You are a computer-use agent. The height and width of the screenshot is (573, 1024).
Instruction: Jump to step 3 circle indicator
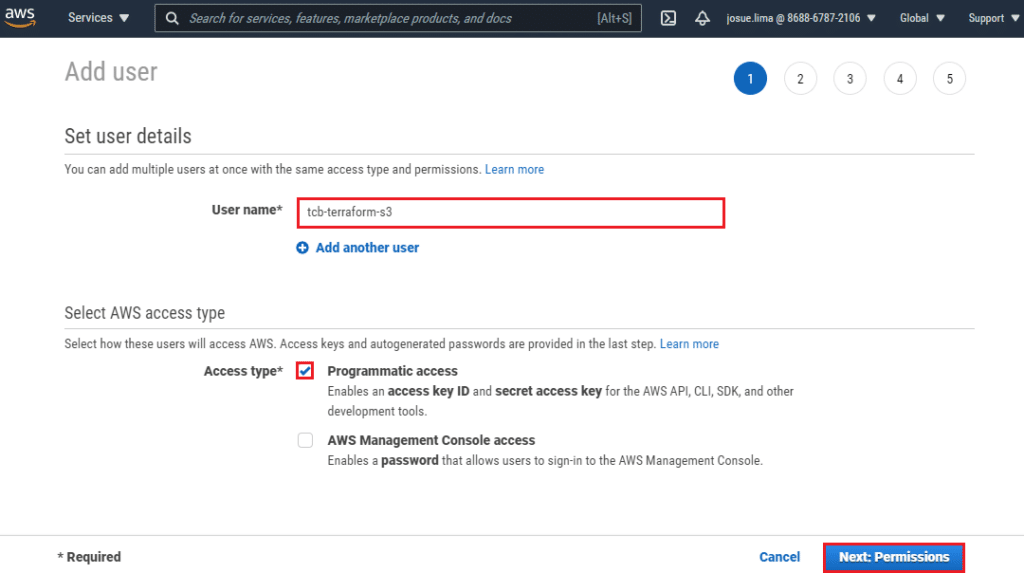coord(849,79)
